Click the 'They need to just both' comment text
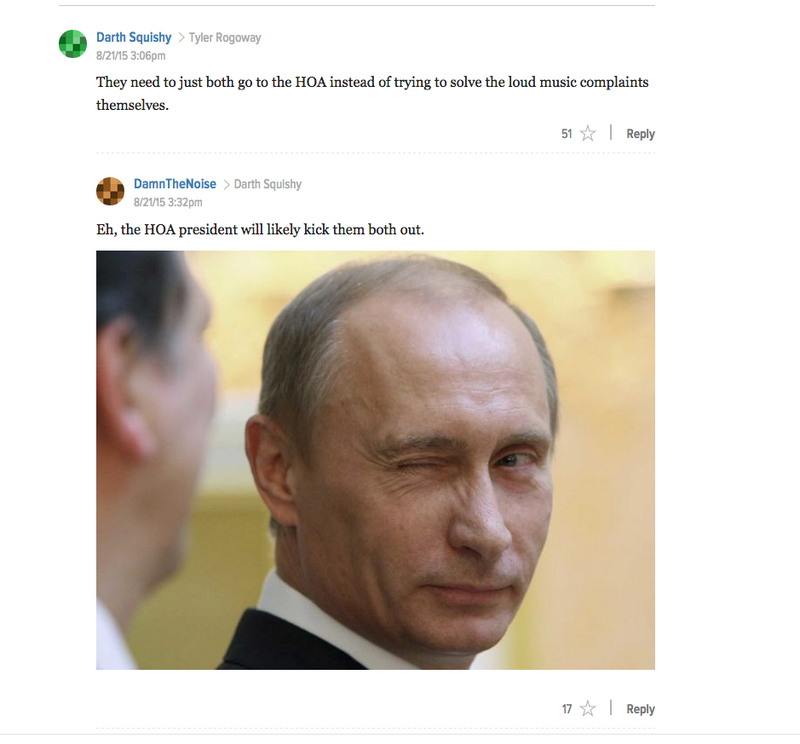The image size is (800, 744). [372, 93]
